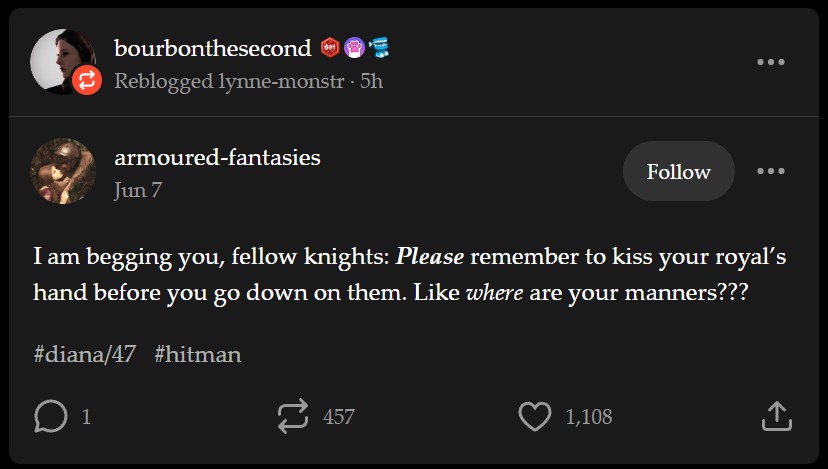This screenshot has width=828, height=469.
Task: Click the red hexagon badge beside bourbonthesecond
Action: click(330, 47)
